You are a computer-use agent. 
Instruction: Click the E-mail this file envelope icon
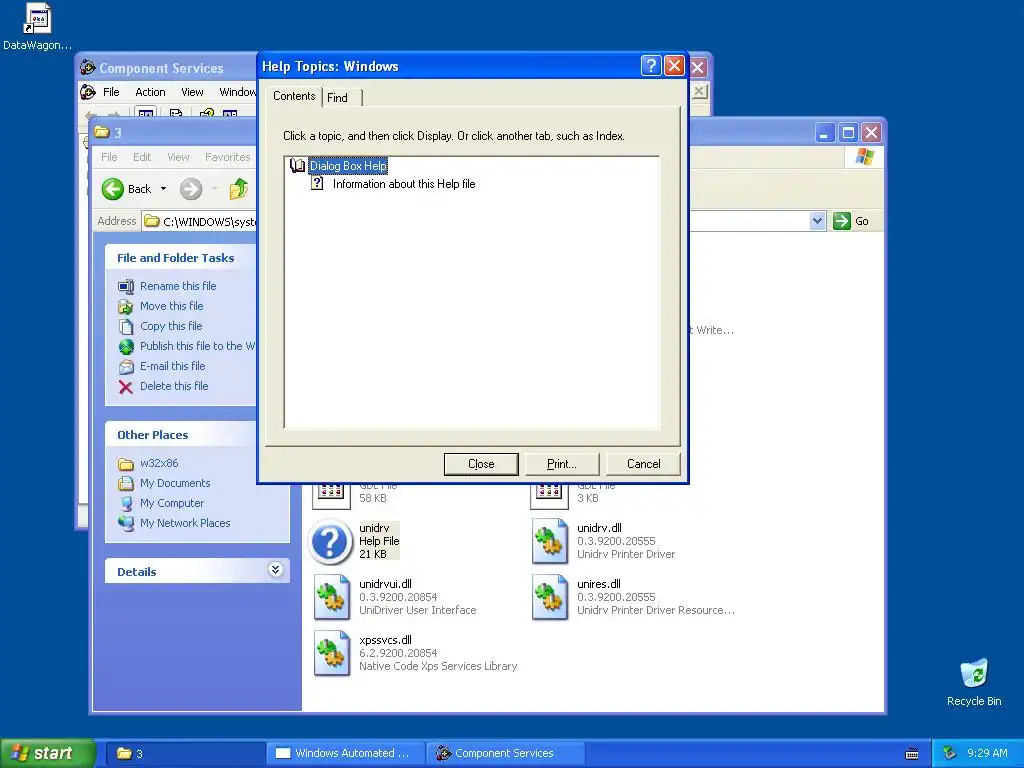click(x=126, y=367)
